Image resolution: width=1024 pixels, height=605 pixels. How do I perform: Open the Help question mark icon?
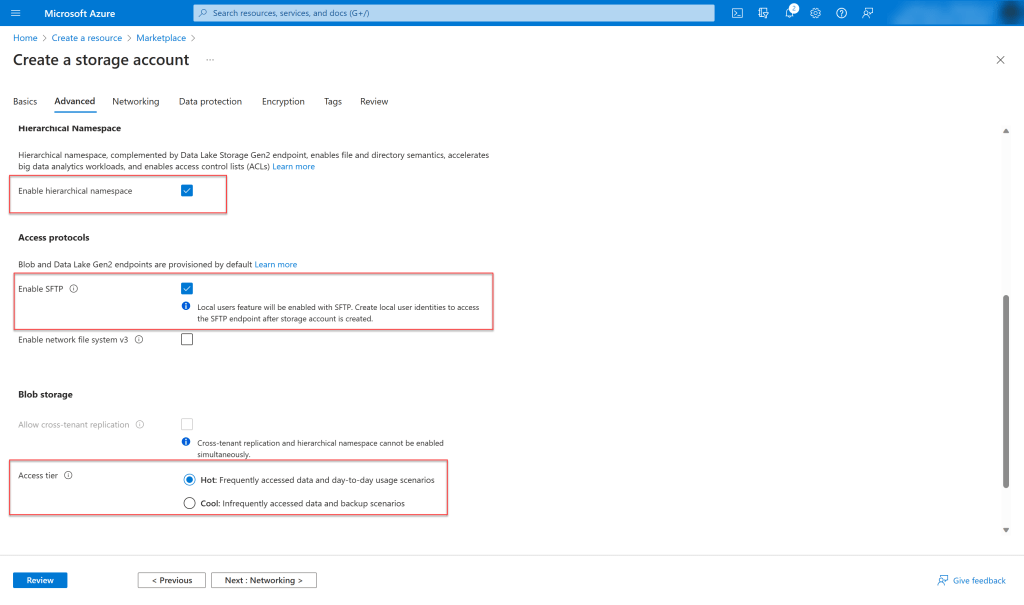(x=841, y=13)
